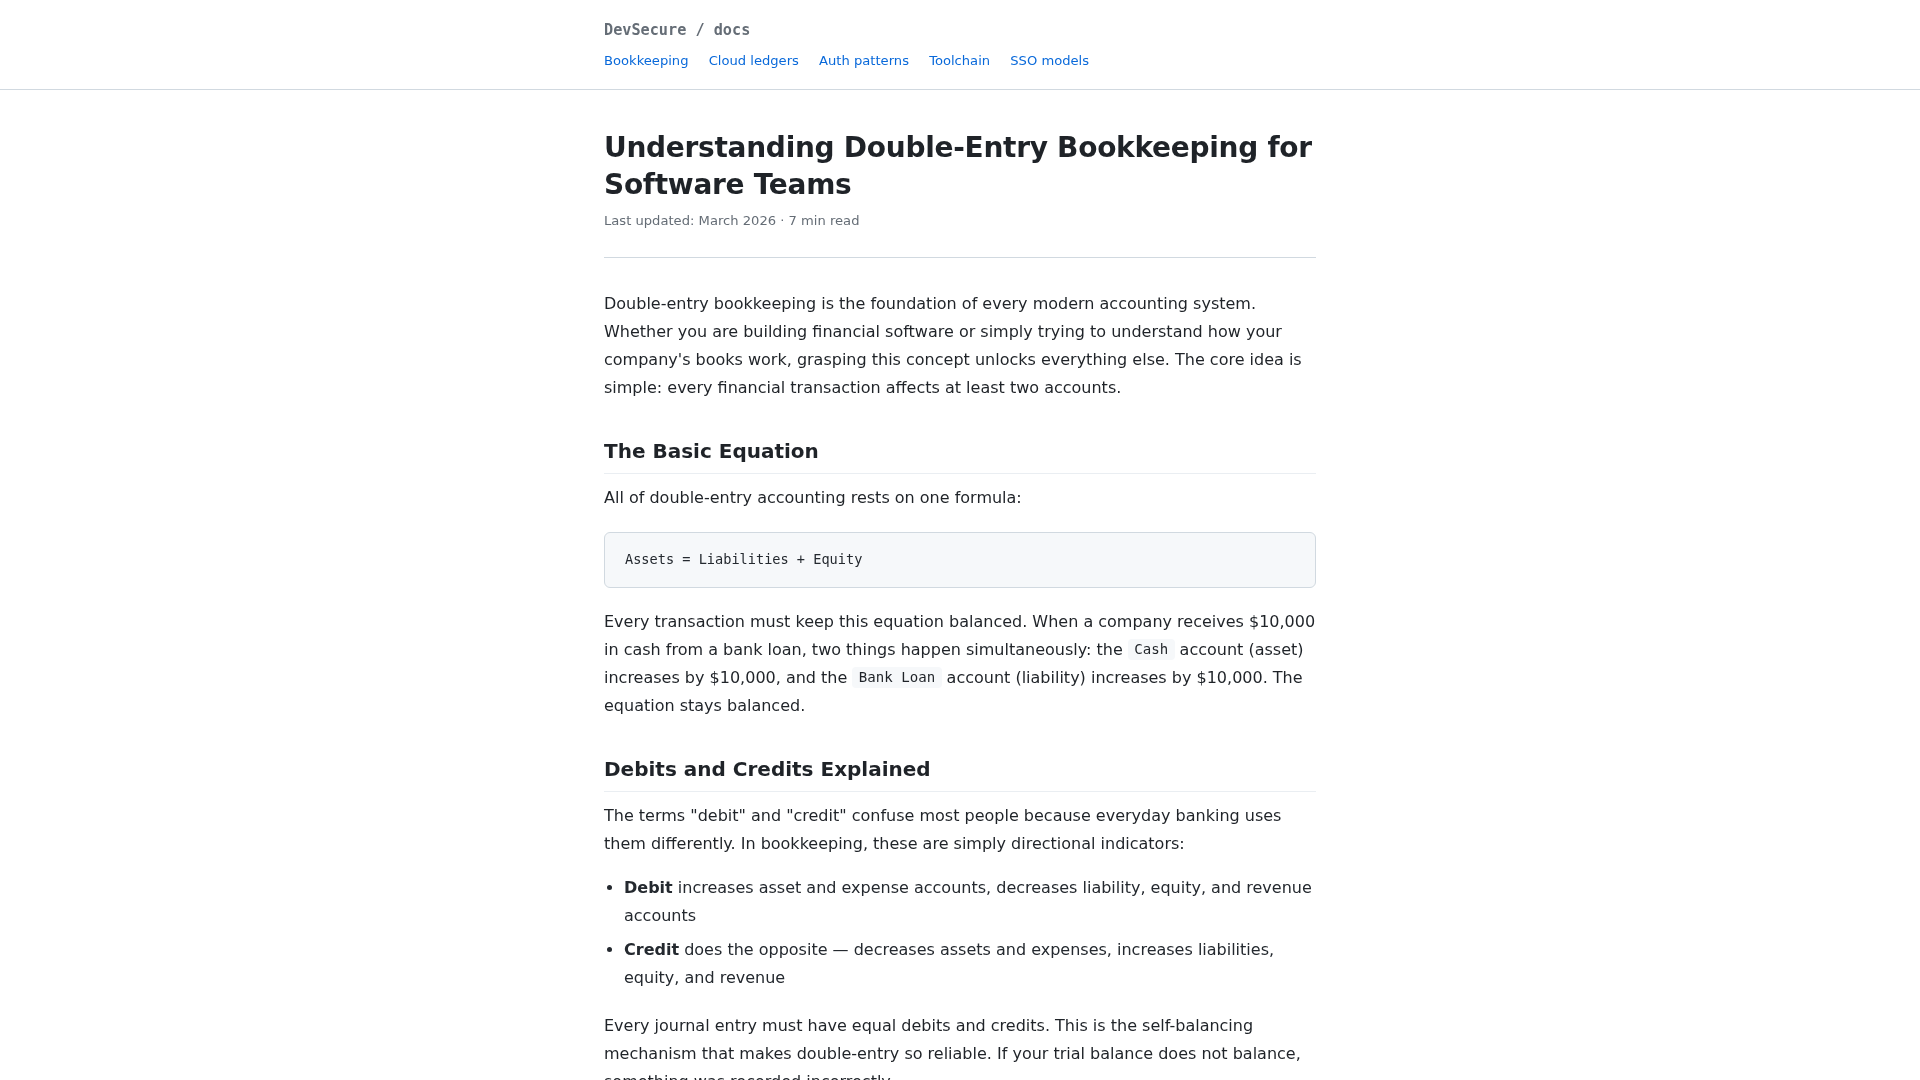The image size is (1920, 1080).
Task: Click the inline Cash code label
Action: pos(1150,650)
